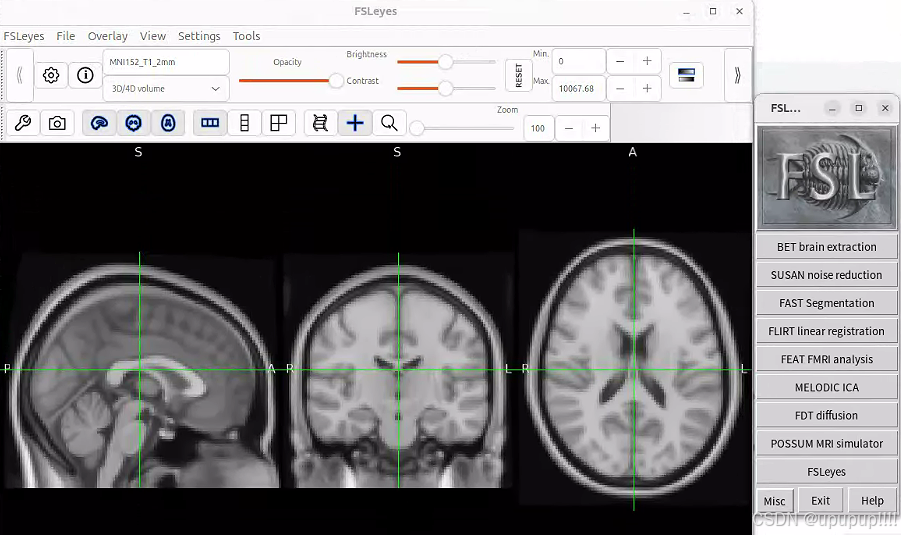Click the Min value field
The image size is (901, 535).
click(x=579, y=61)
